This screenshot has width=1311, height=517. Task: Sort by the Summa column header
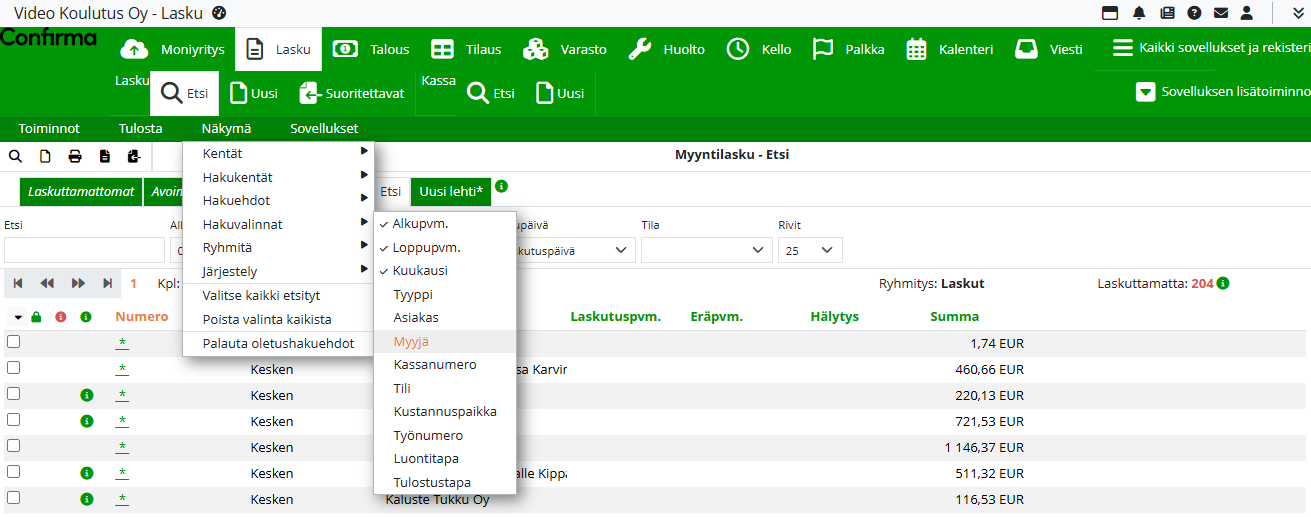click(954, 317)
